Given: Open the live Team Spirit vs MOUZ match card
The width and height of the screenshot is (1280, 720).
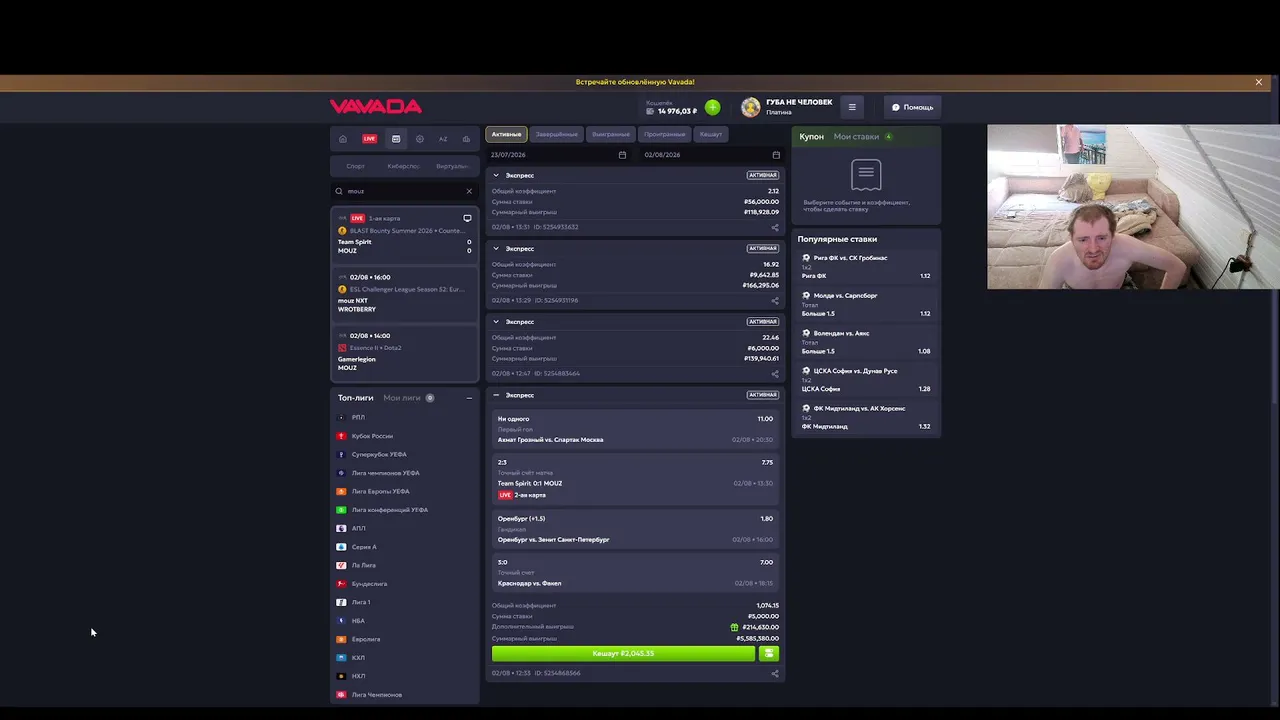Looking at the screenshot, I should coord(405,234).
